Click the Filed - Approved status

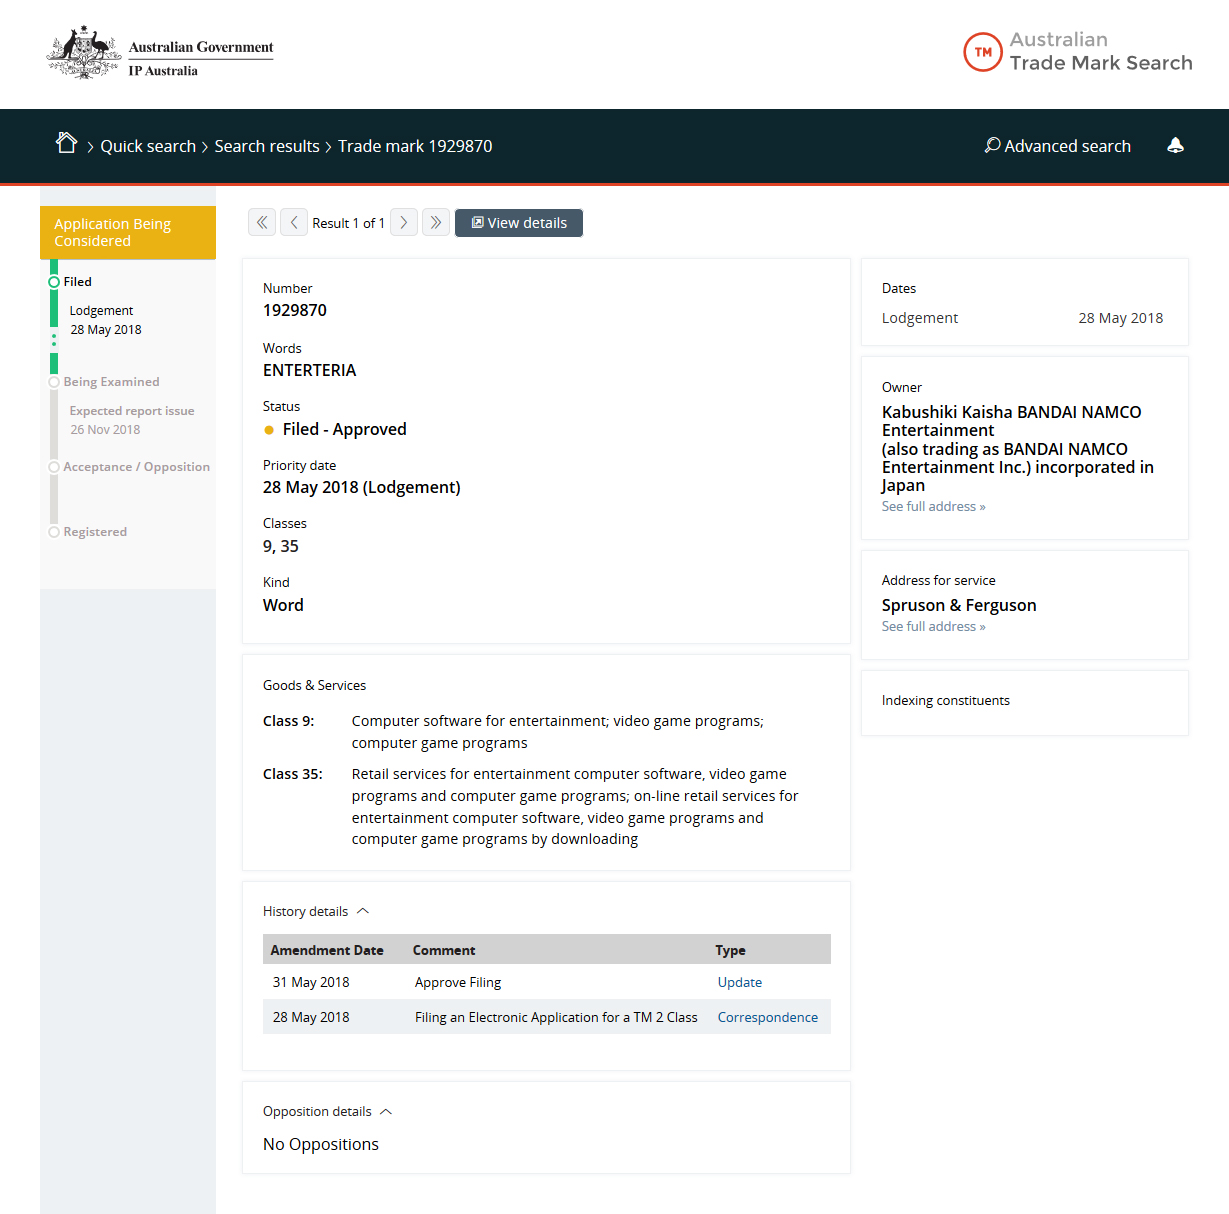[344, 430]
